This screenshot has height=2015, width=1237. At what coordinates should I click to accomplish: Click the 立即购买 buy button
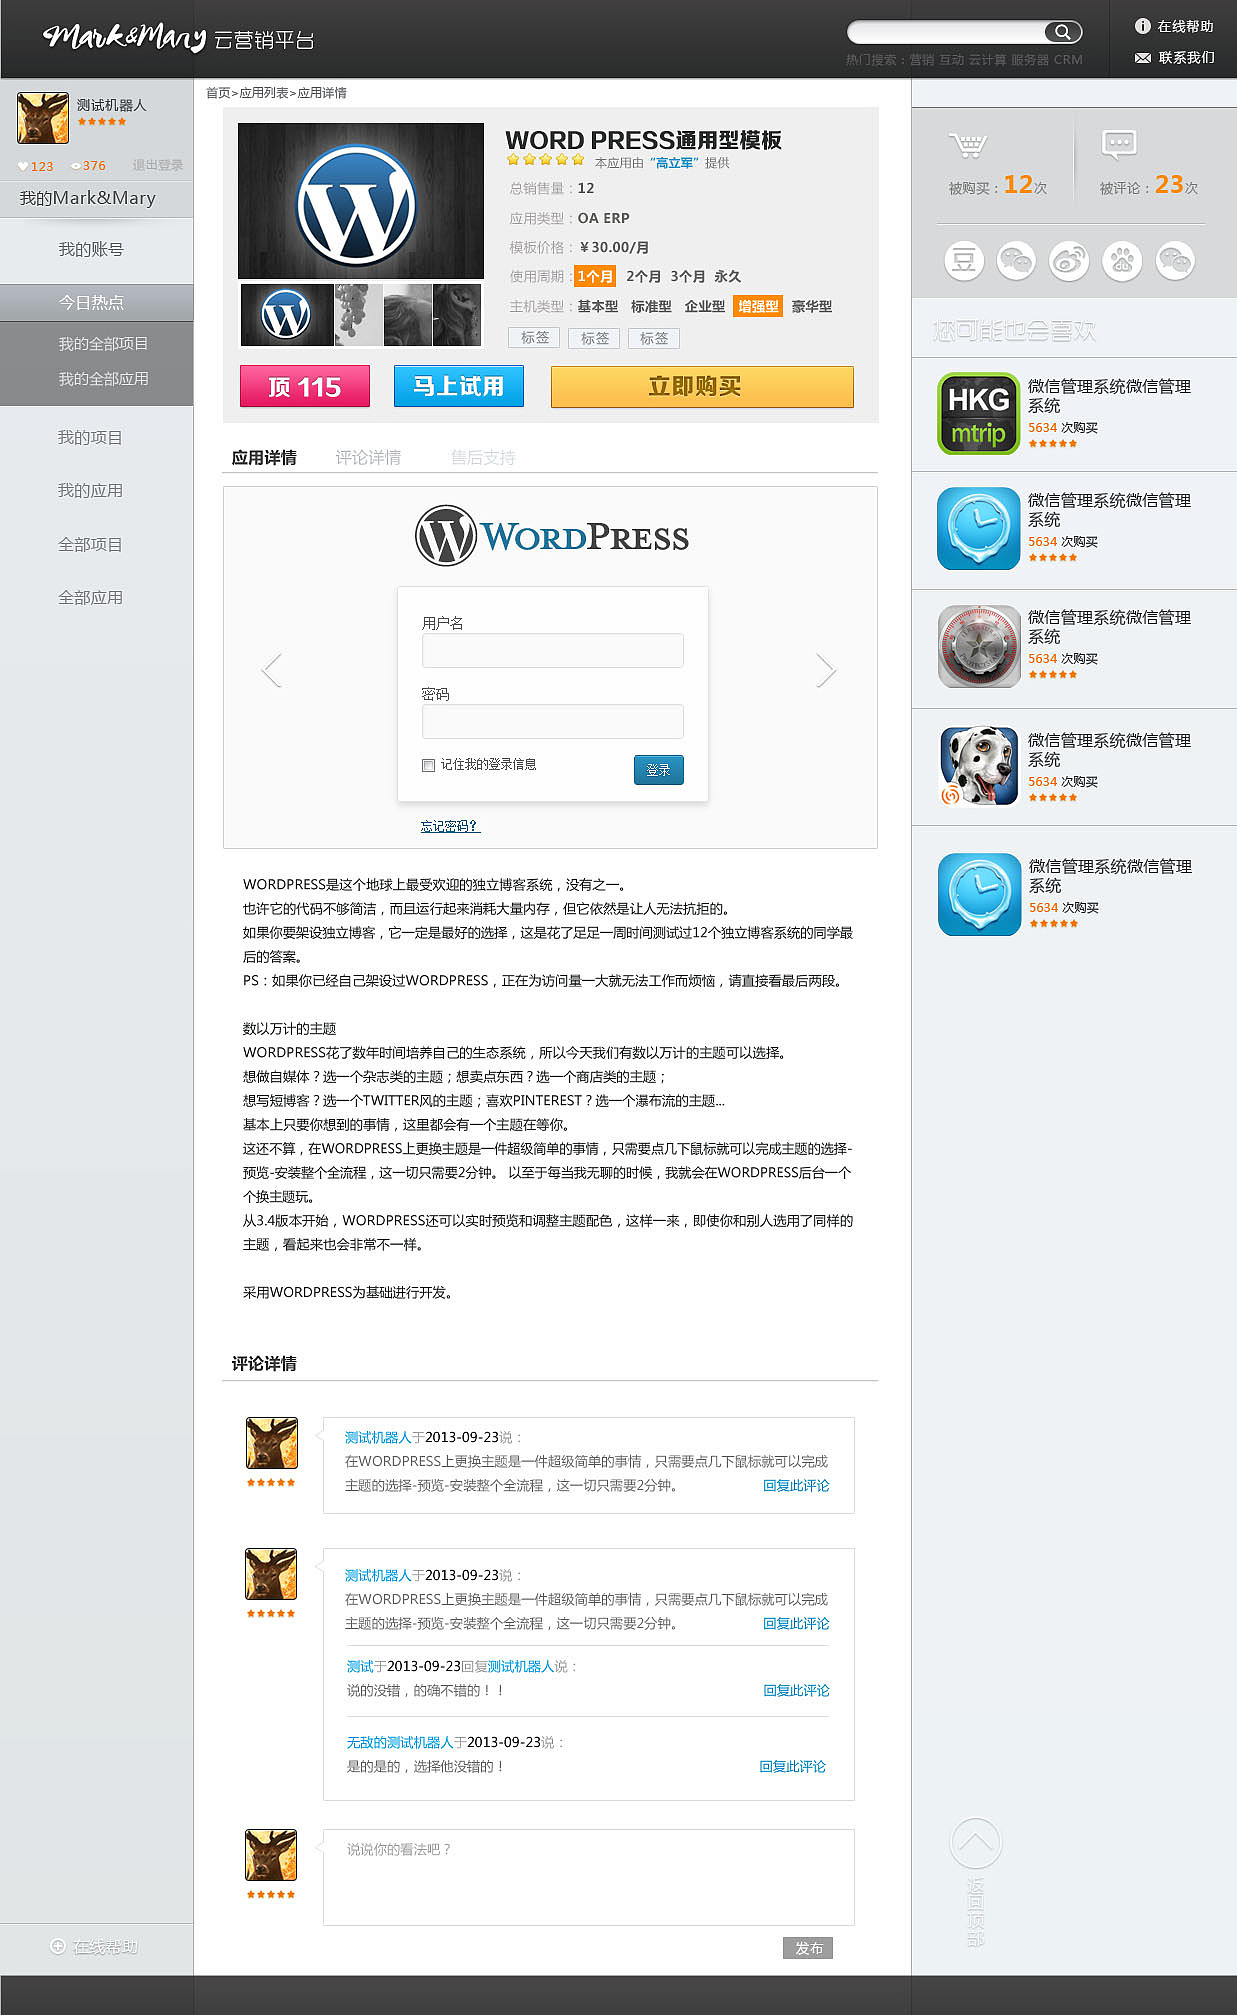[x=702, y=386]
